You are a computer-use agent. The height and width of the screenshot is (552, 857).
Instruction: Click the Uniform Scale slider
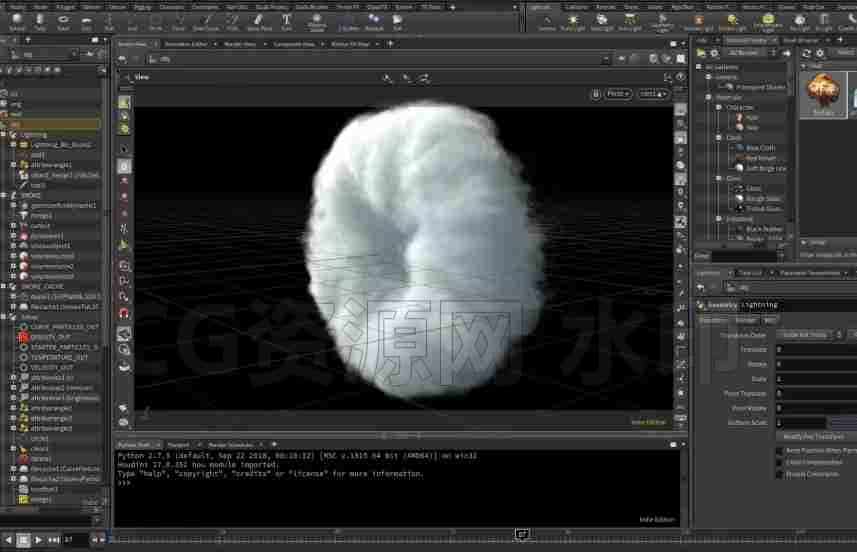point(843,422)
